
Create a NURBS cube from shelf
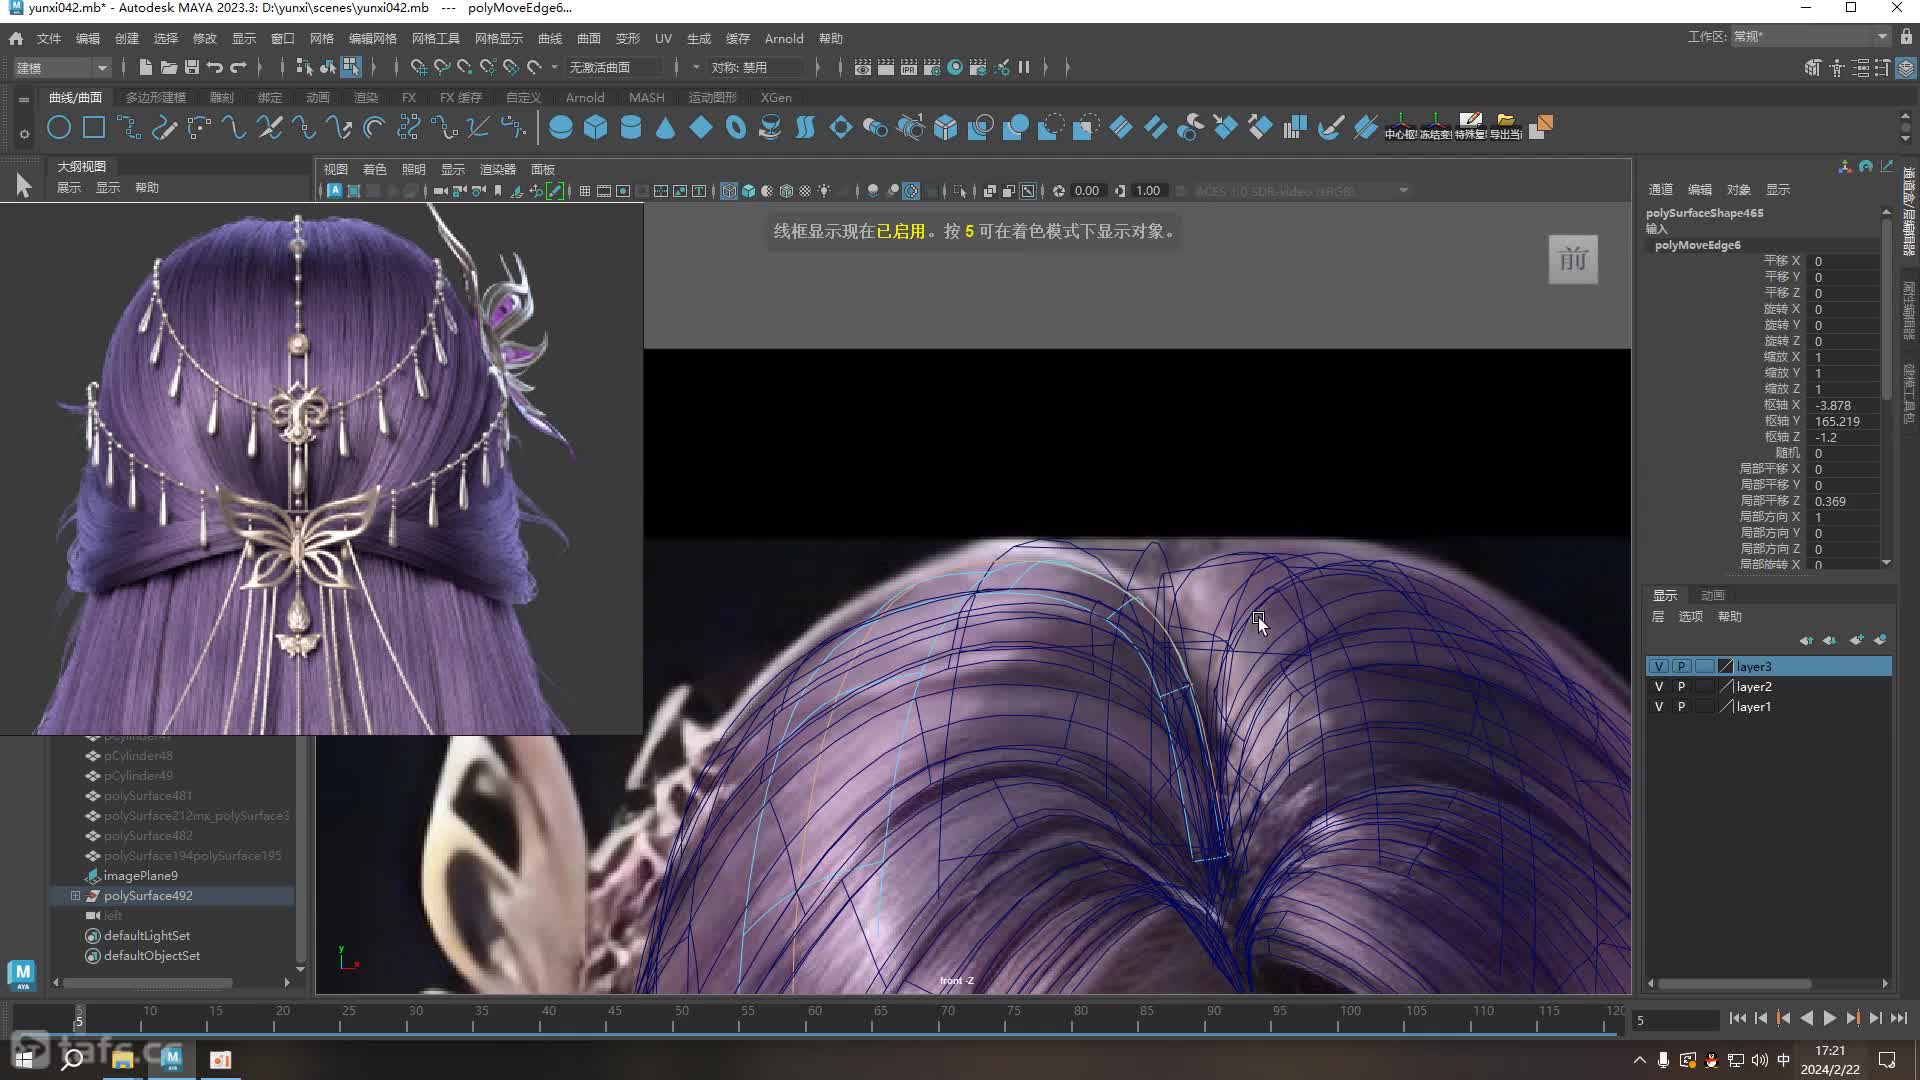click(x=596, y=127)
